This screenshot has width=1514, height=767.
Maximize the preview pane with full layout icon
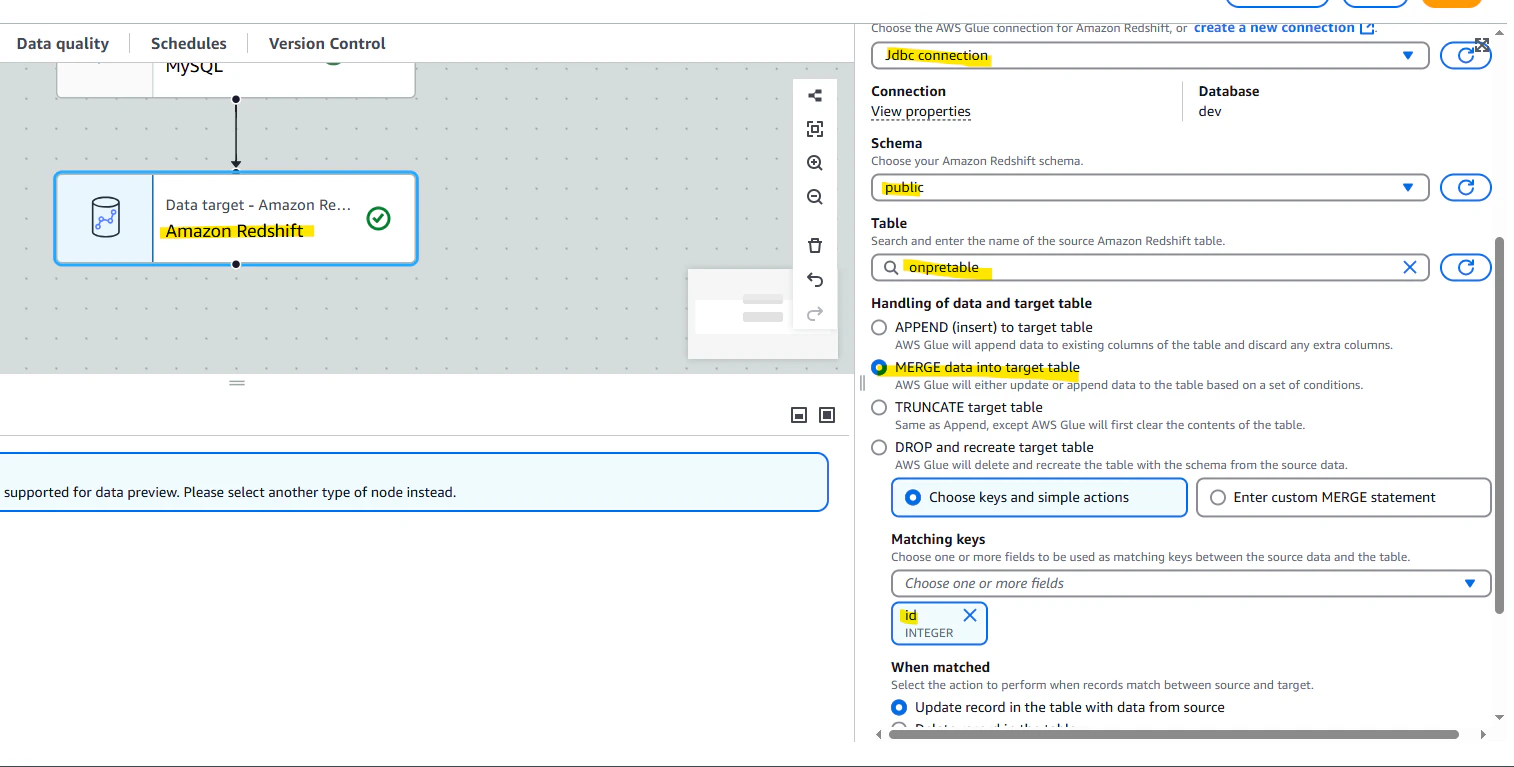pyautogui.click(x=827, y=415)
